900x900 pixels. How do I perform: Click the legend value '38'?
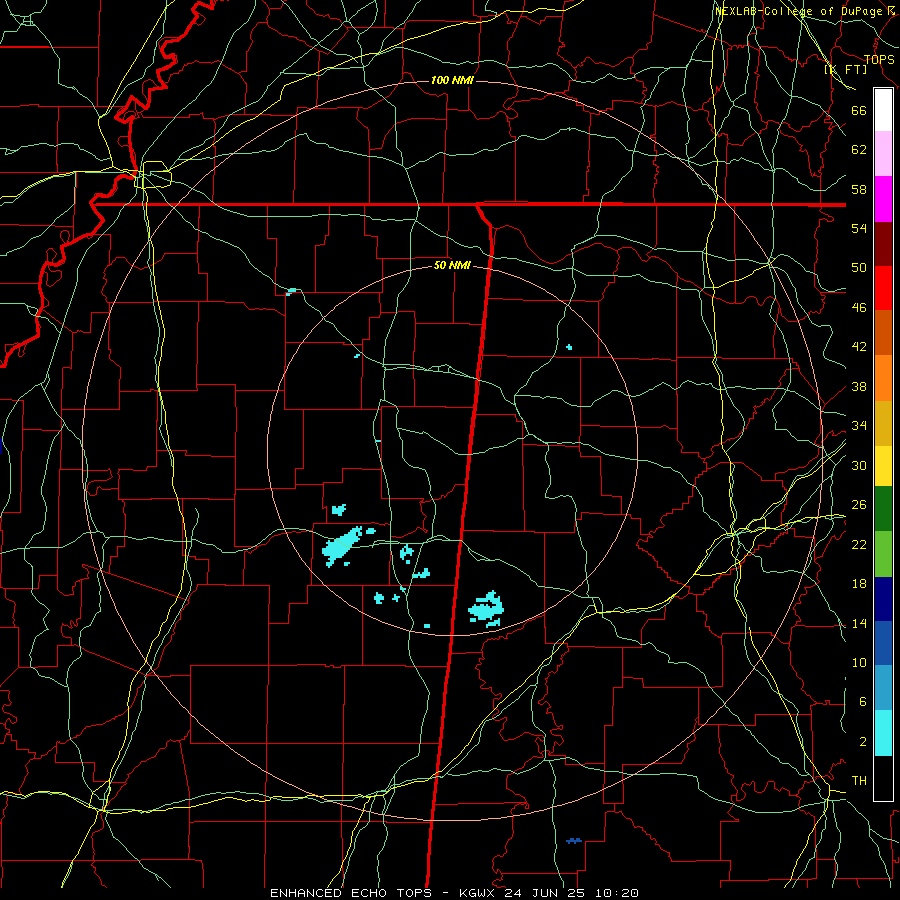[x=859, y=386]
